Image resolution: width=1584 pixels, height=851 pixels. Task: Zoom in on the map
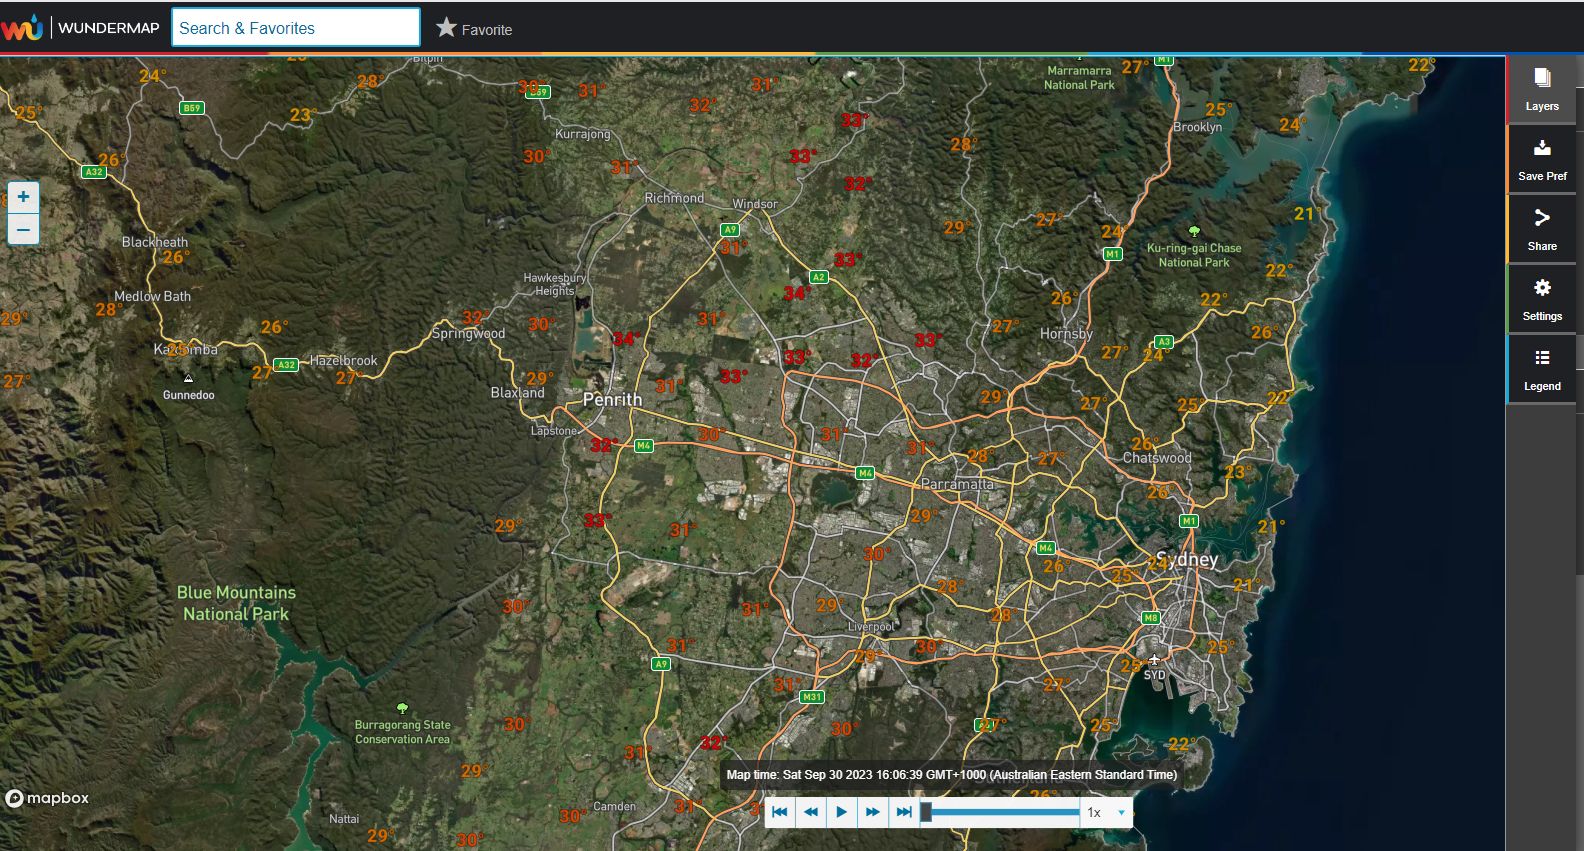click(23, 197)
